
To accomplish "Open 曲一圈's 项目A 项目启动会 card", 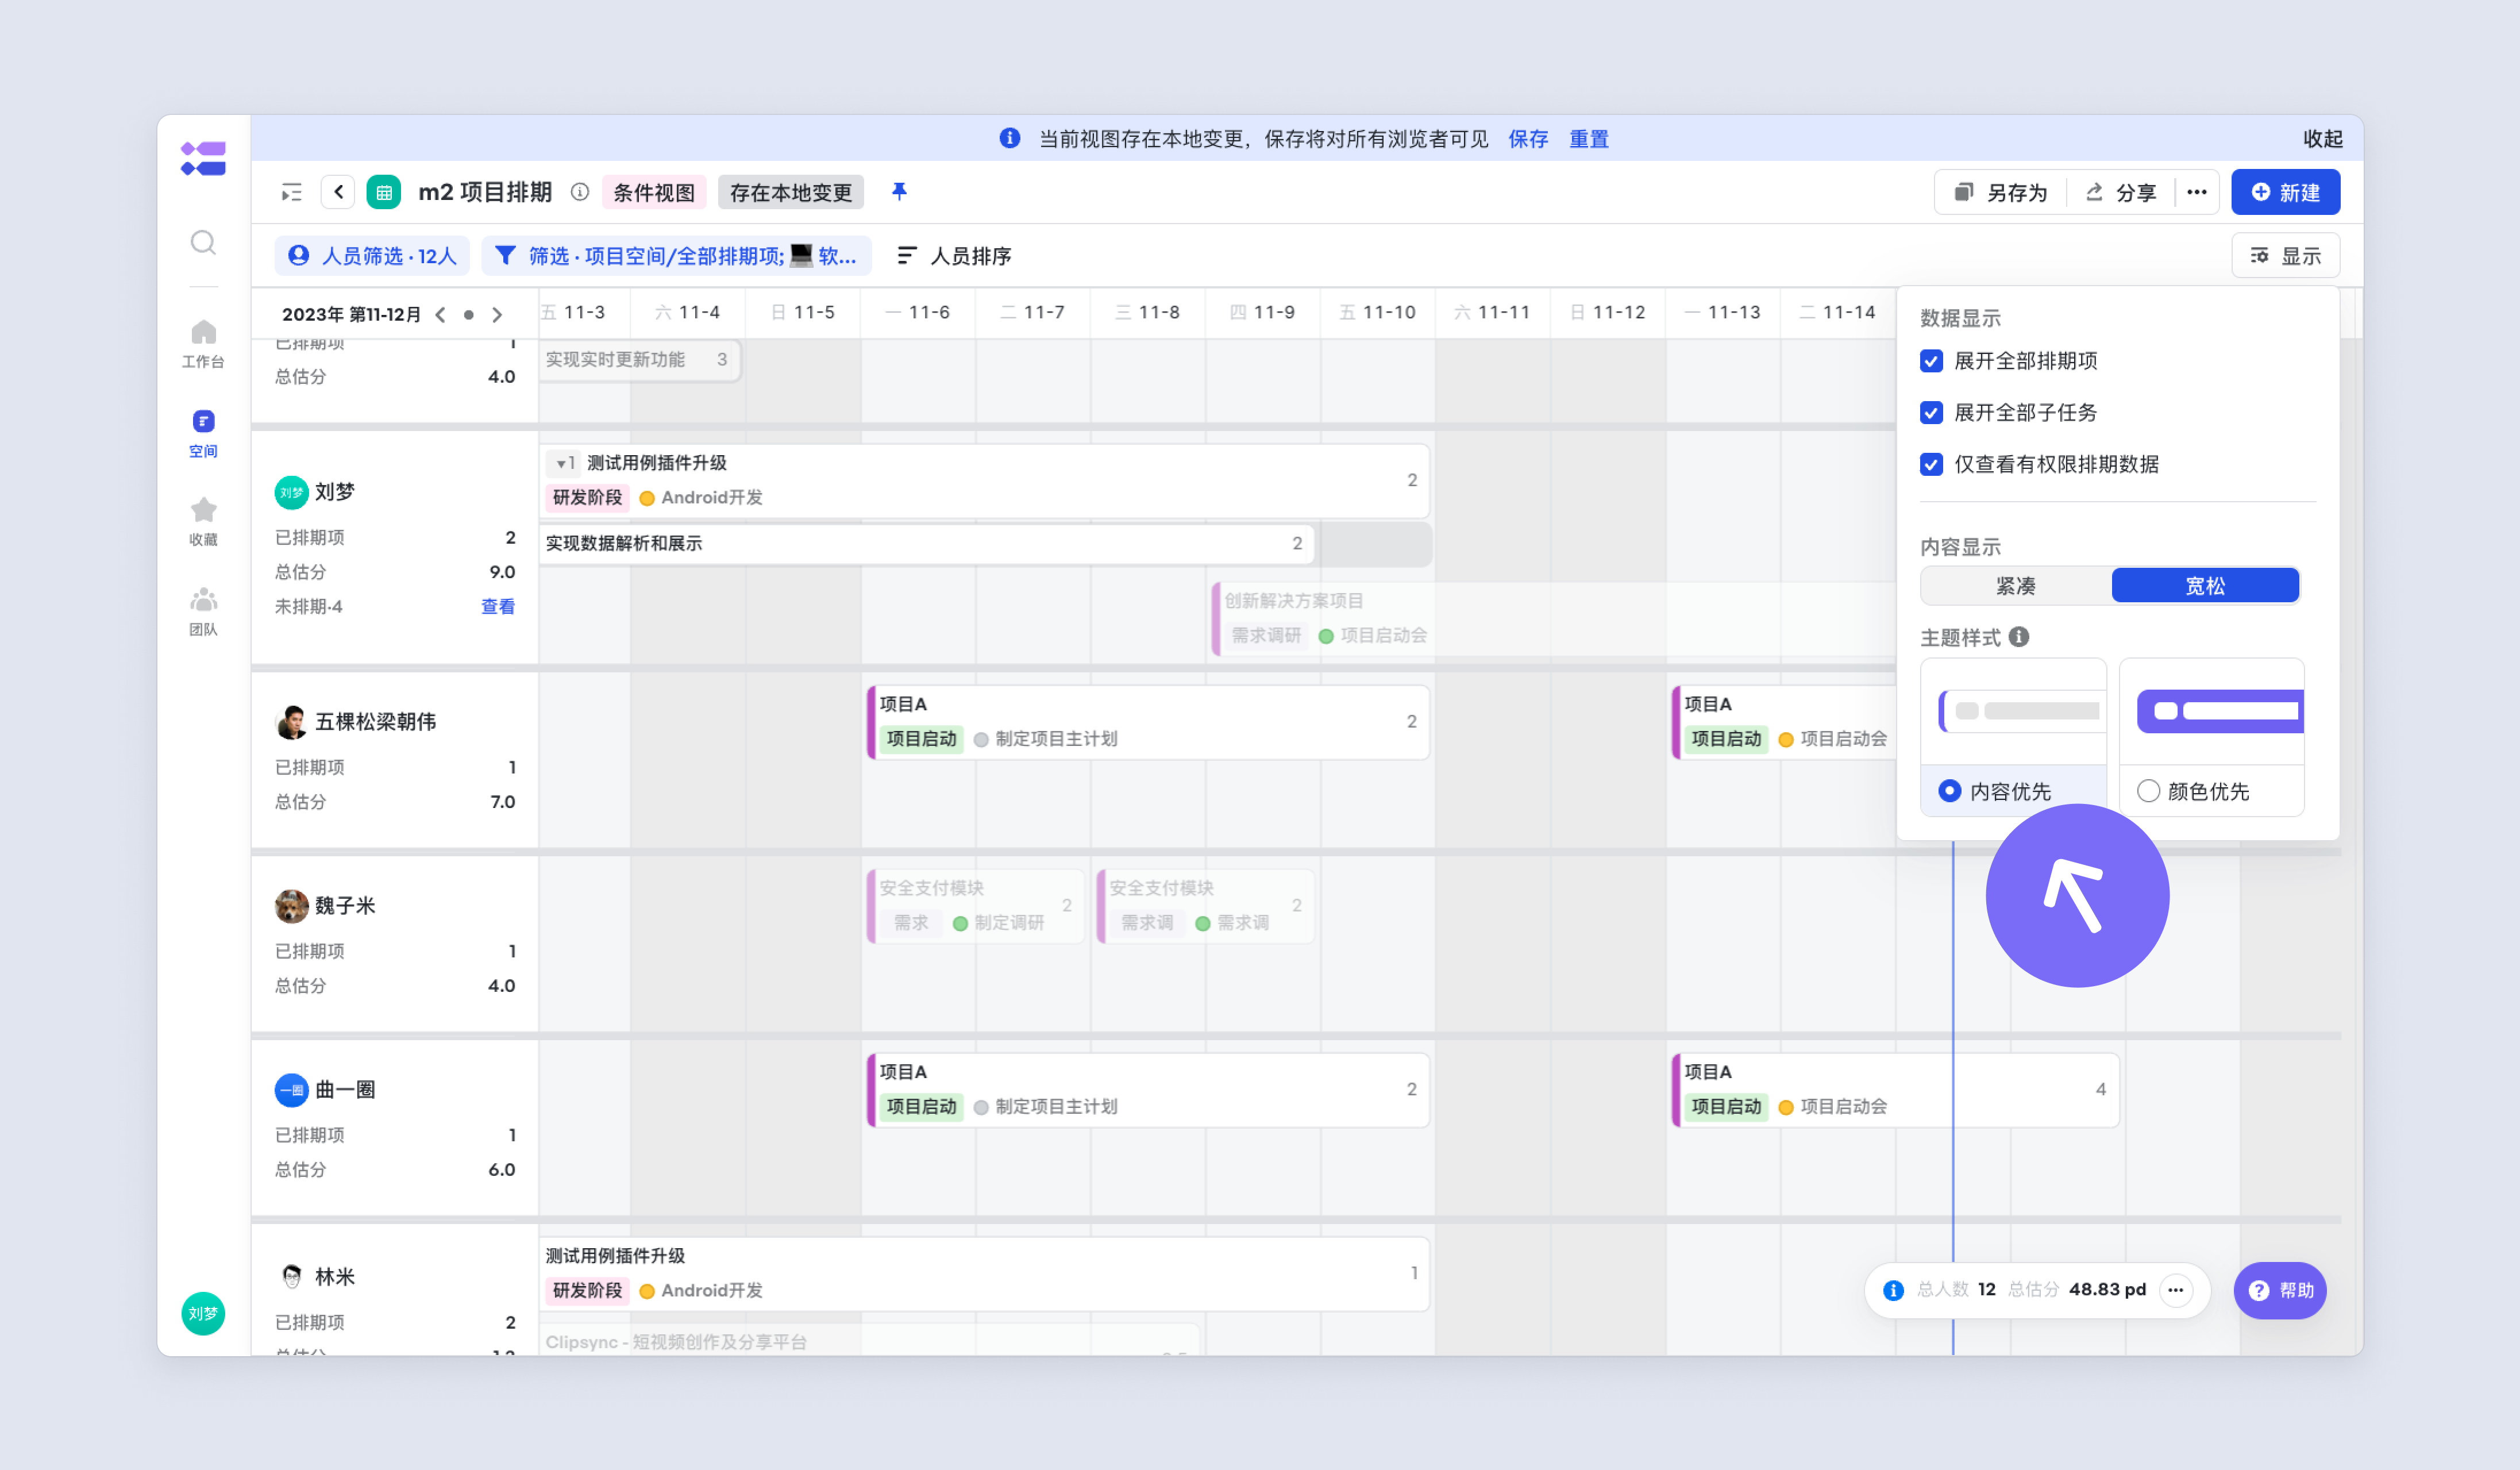I will click(1895, 1090).
